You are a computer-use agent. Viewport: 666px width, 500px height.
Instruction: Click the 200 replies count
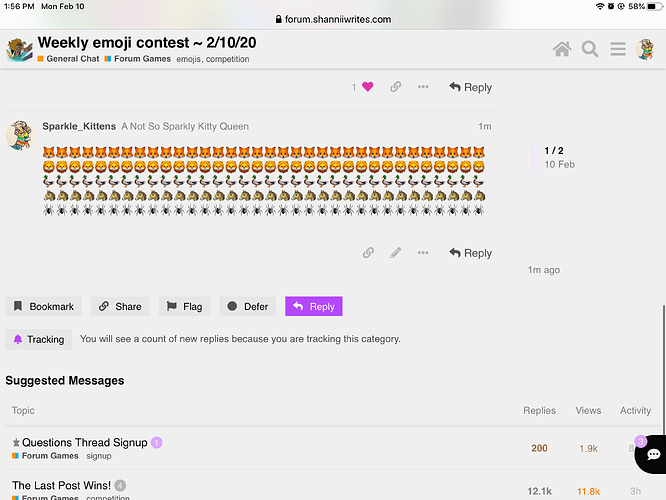(x=539, y=448)
